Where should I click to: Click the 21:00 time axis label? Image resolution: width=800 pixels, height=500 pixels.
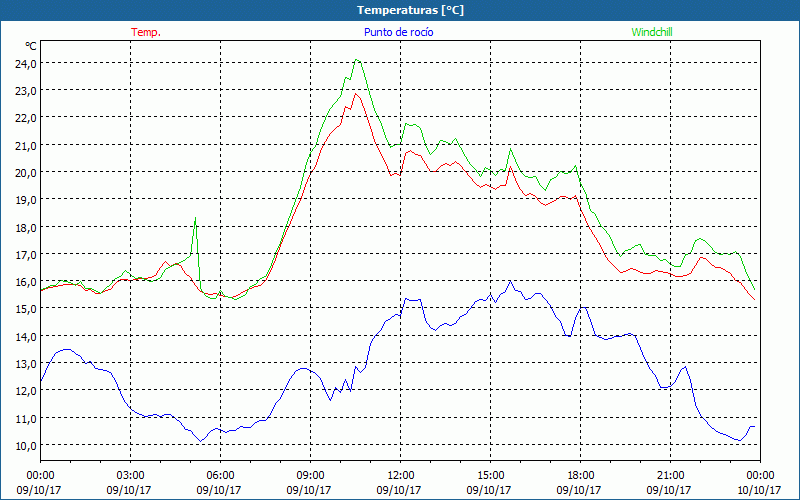(670, 476)
